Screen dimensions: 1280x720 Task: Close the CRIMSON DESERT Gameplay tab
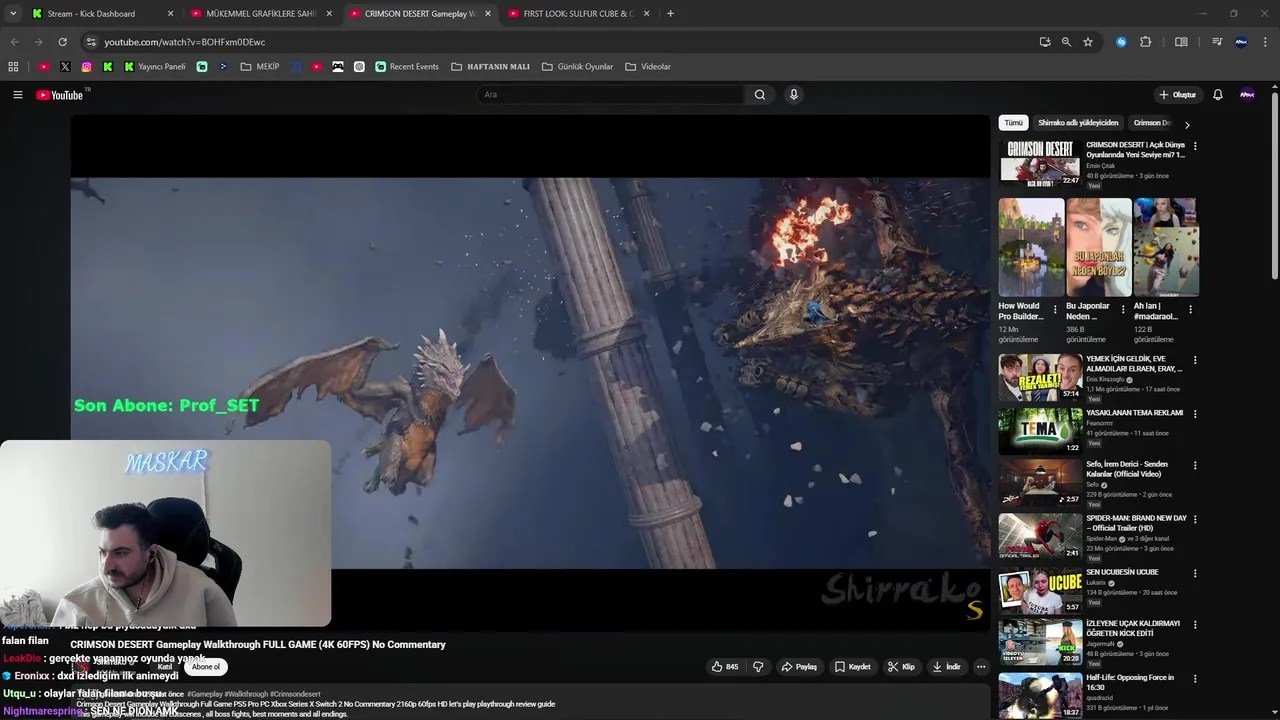(x=488, y=14)
